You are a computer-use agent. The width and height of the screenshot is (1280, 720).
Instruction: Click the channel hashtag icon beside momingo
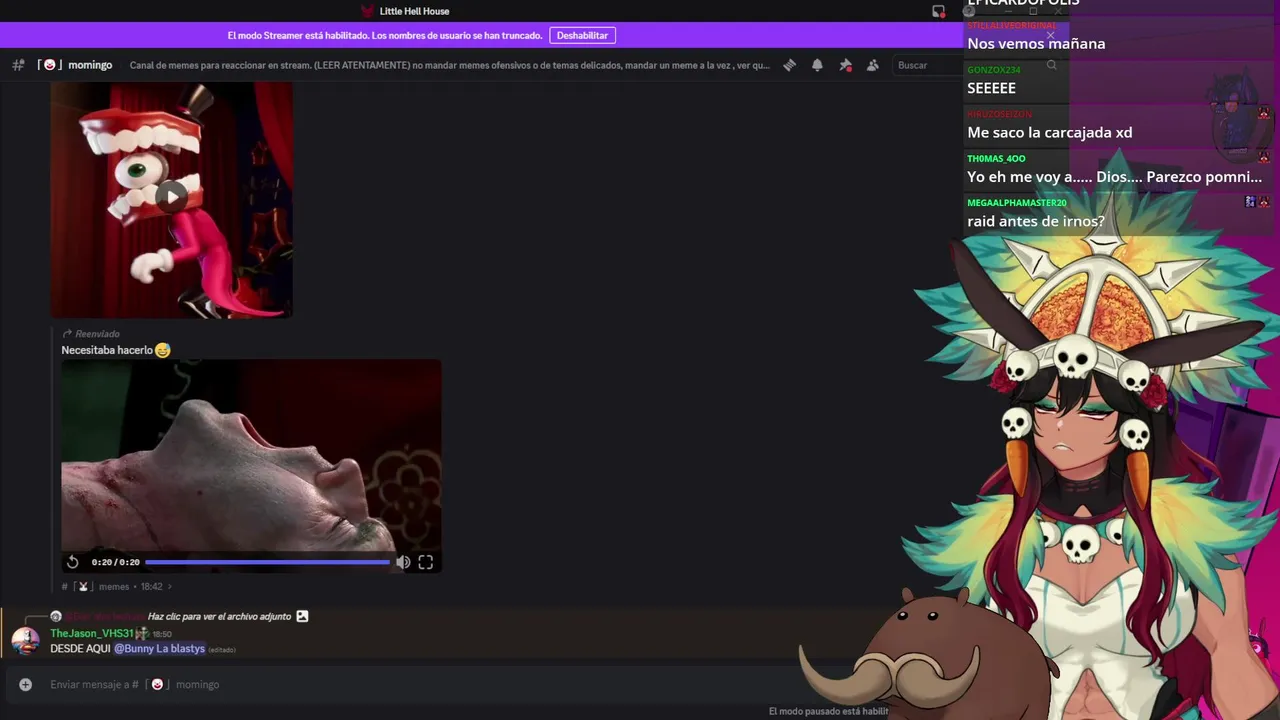click(x=18, y=65)
